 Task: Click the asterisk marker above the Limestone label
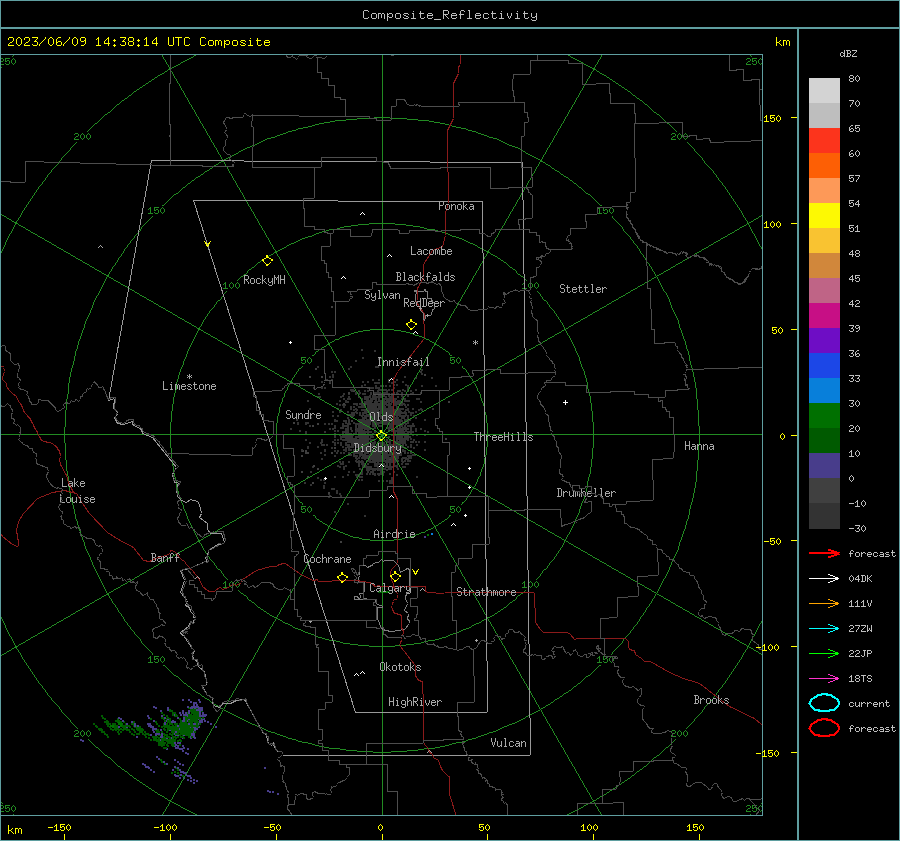click(189, 377)
